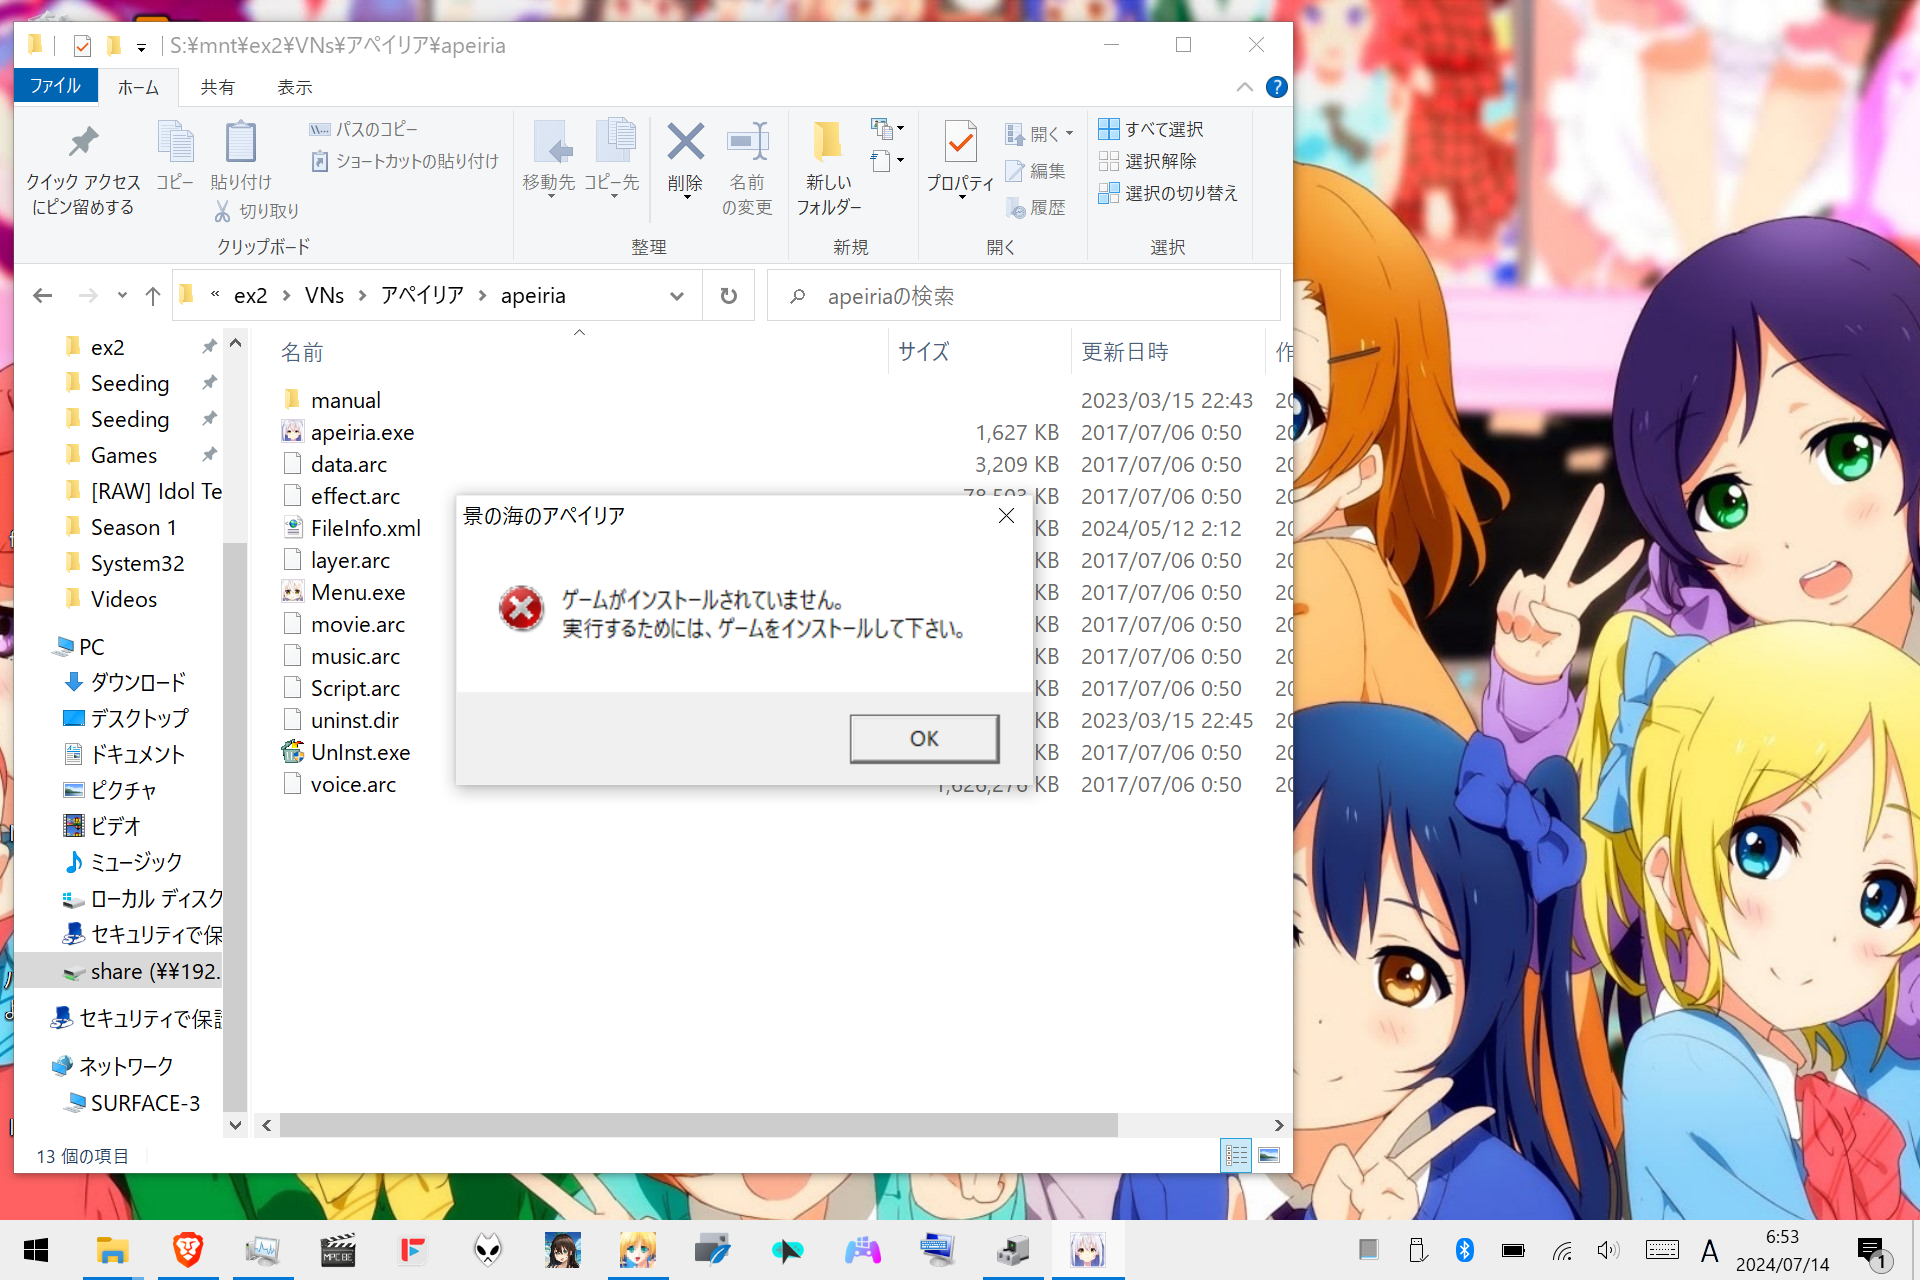Switch to the 表示 tab
Image resolution: width=1920 pixels, height=1280 pixels.
pos(294,87)
